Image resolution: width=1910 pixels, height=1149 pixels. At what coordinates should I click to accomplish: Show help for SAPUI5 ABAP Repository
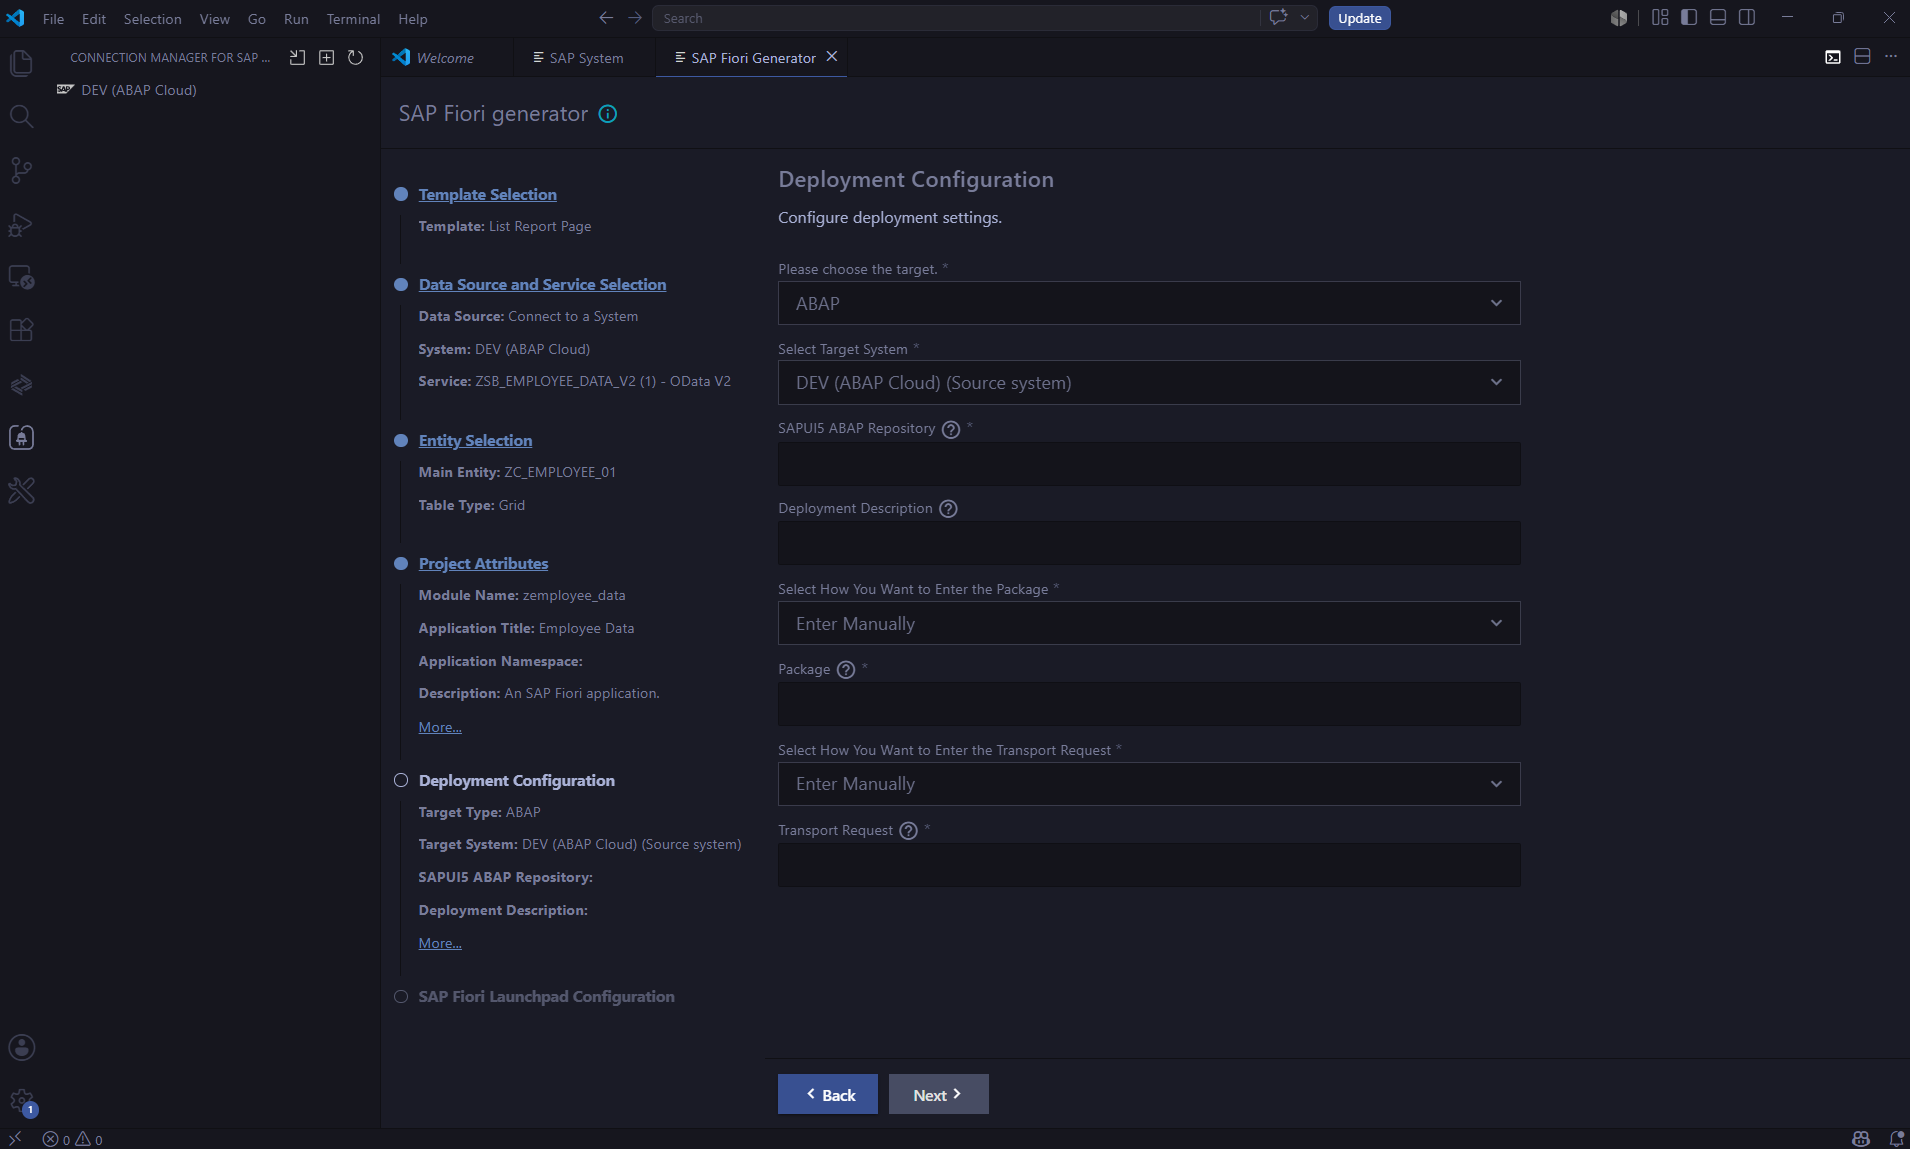[951, 429]
